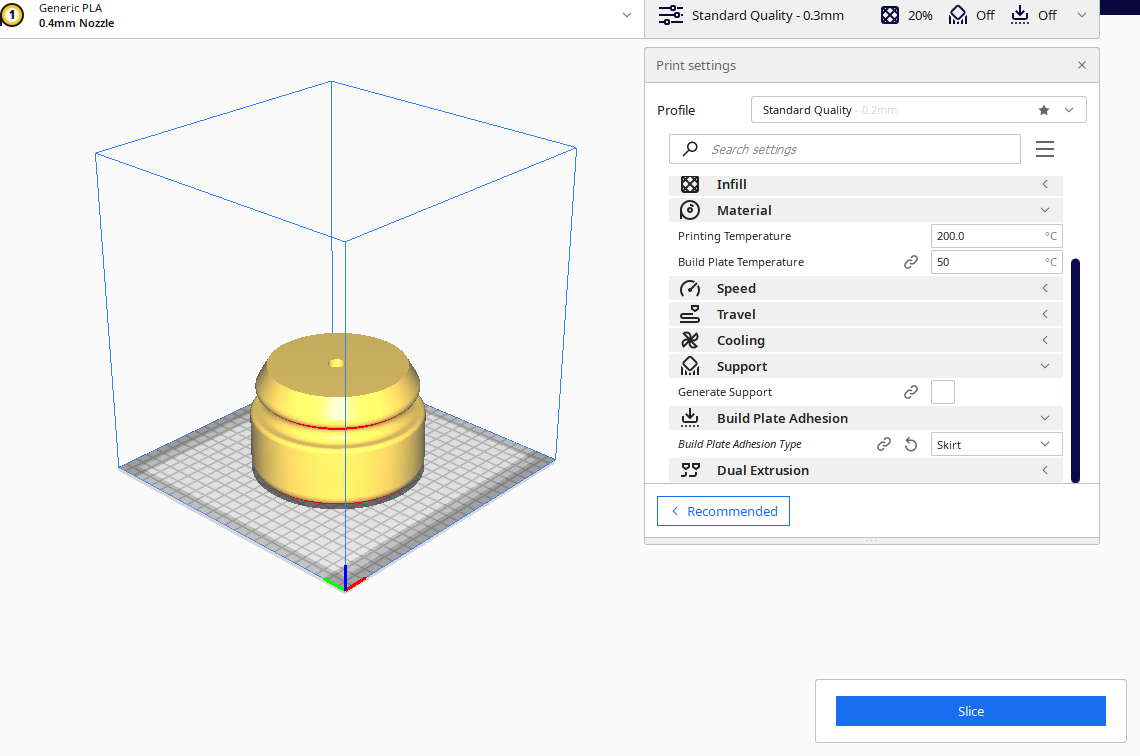Expand the Dual Extrusion category

point(865,470)
